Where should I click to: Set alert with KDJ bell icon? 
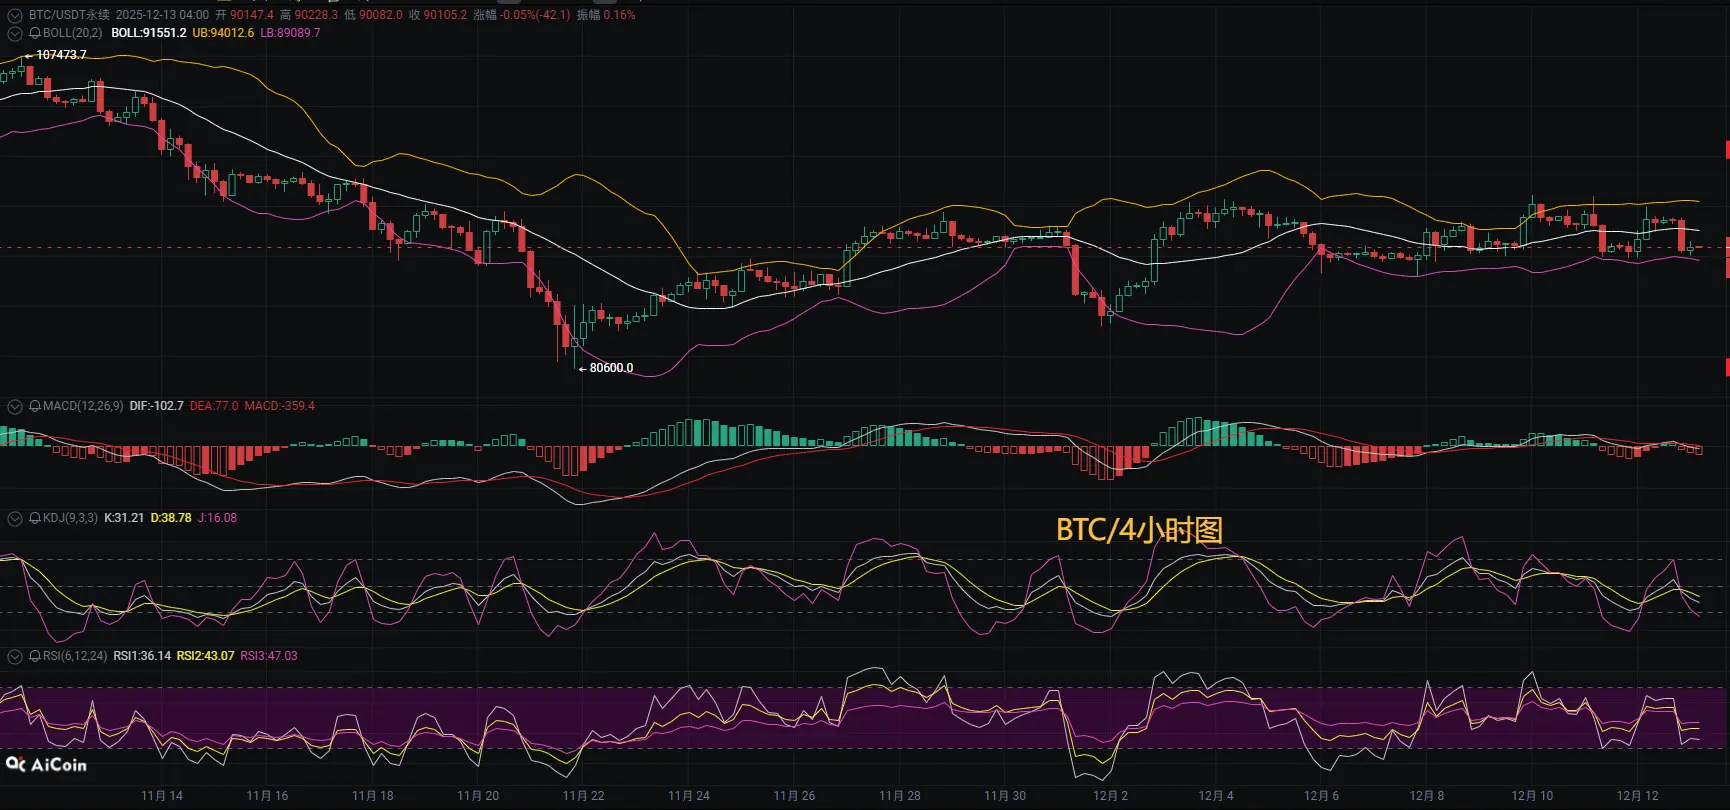coord(35,518)
